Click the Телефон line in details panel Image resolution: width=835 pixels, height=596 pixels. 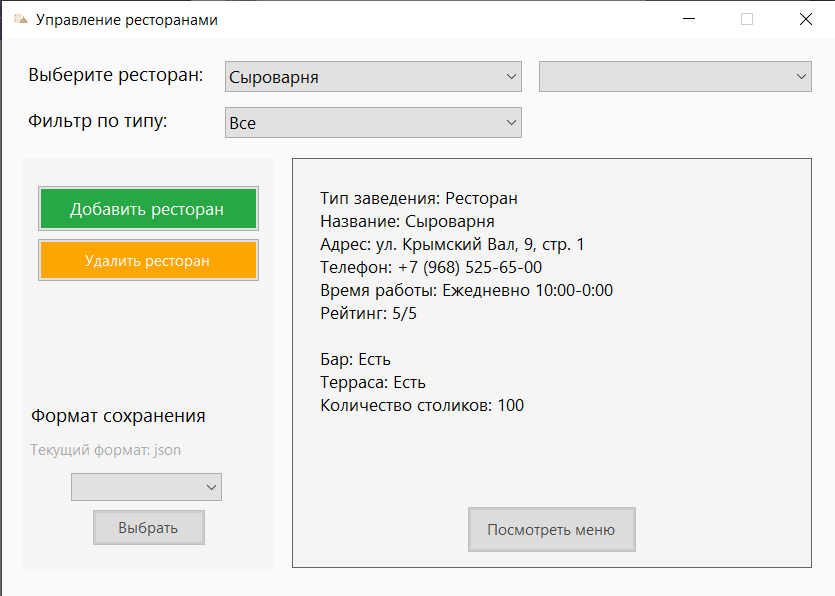[431, 267]
